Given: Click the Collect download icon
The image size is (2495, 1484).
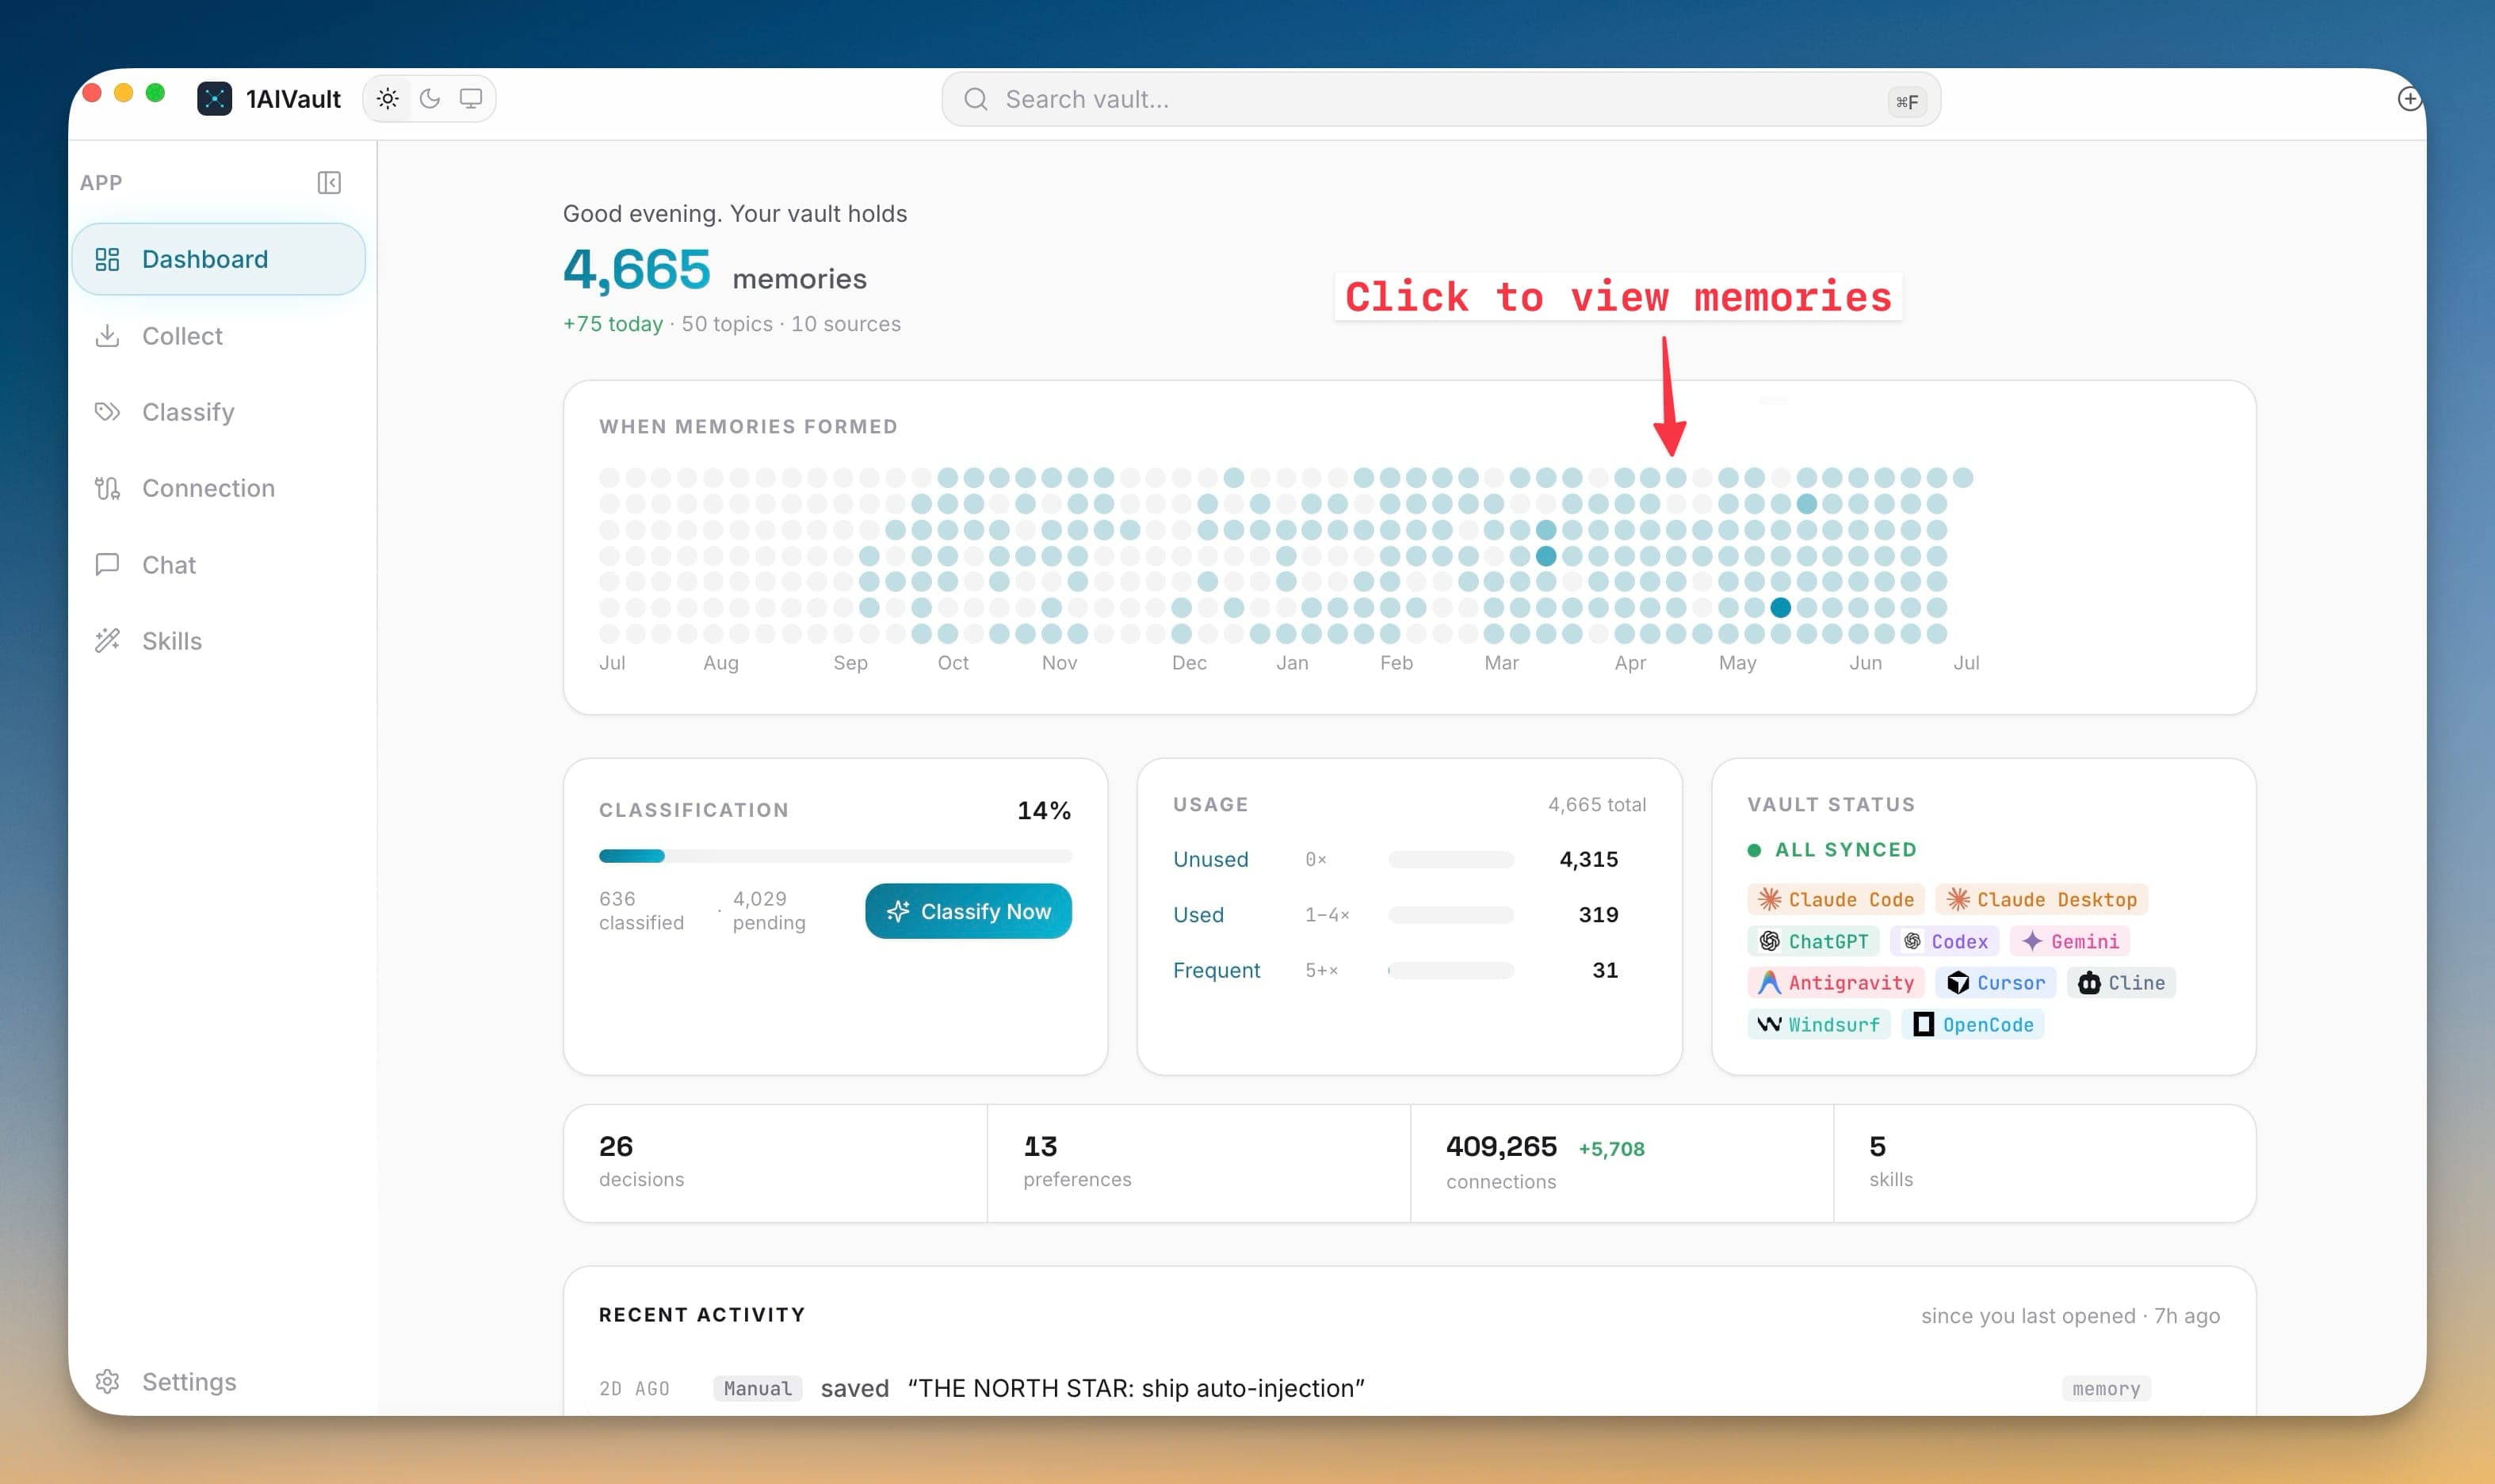Looking at the screenshot, I should point(107,335).
